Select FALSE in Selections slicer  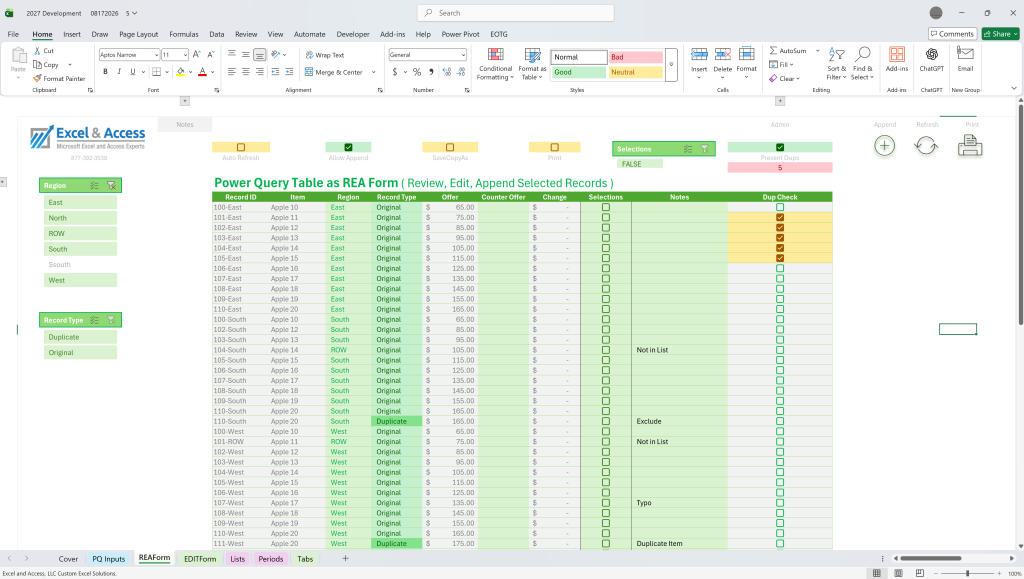pyautogui.click(x=639, y=164)
